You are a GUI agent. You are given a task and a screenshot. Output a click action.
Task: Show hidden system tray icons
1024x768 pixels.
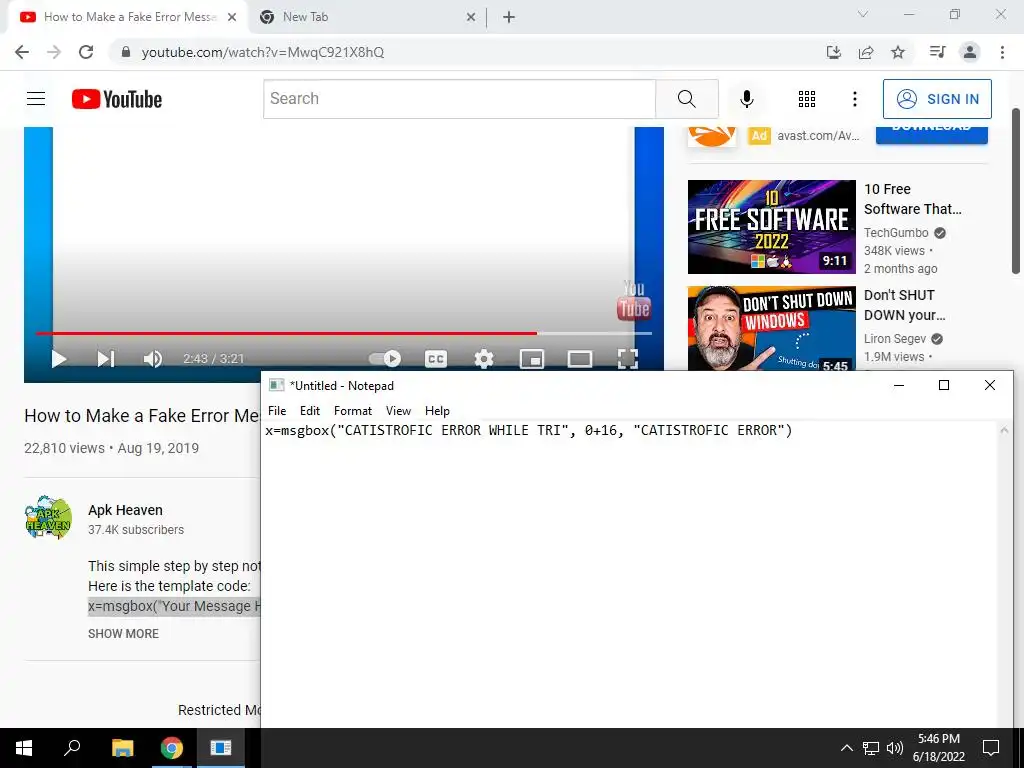pyautogui.click(x=846, y=748)
